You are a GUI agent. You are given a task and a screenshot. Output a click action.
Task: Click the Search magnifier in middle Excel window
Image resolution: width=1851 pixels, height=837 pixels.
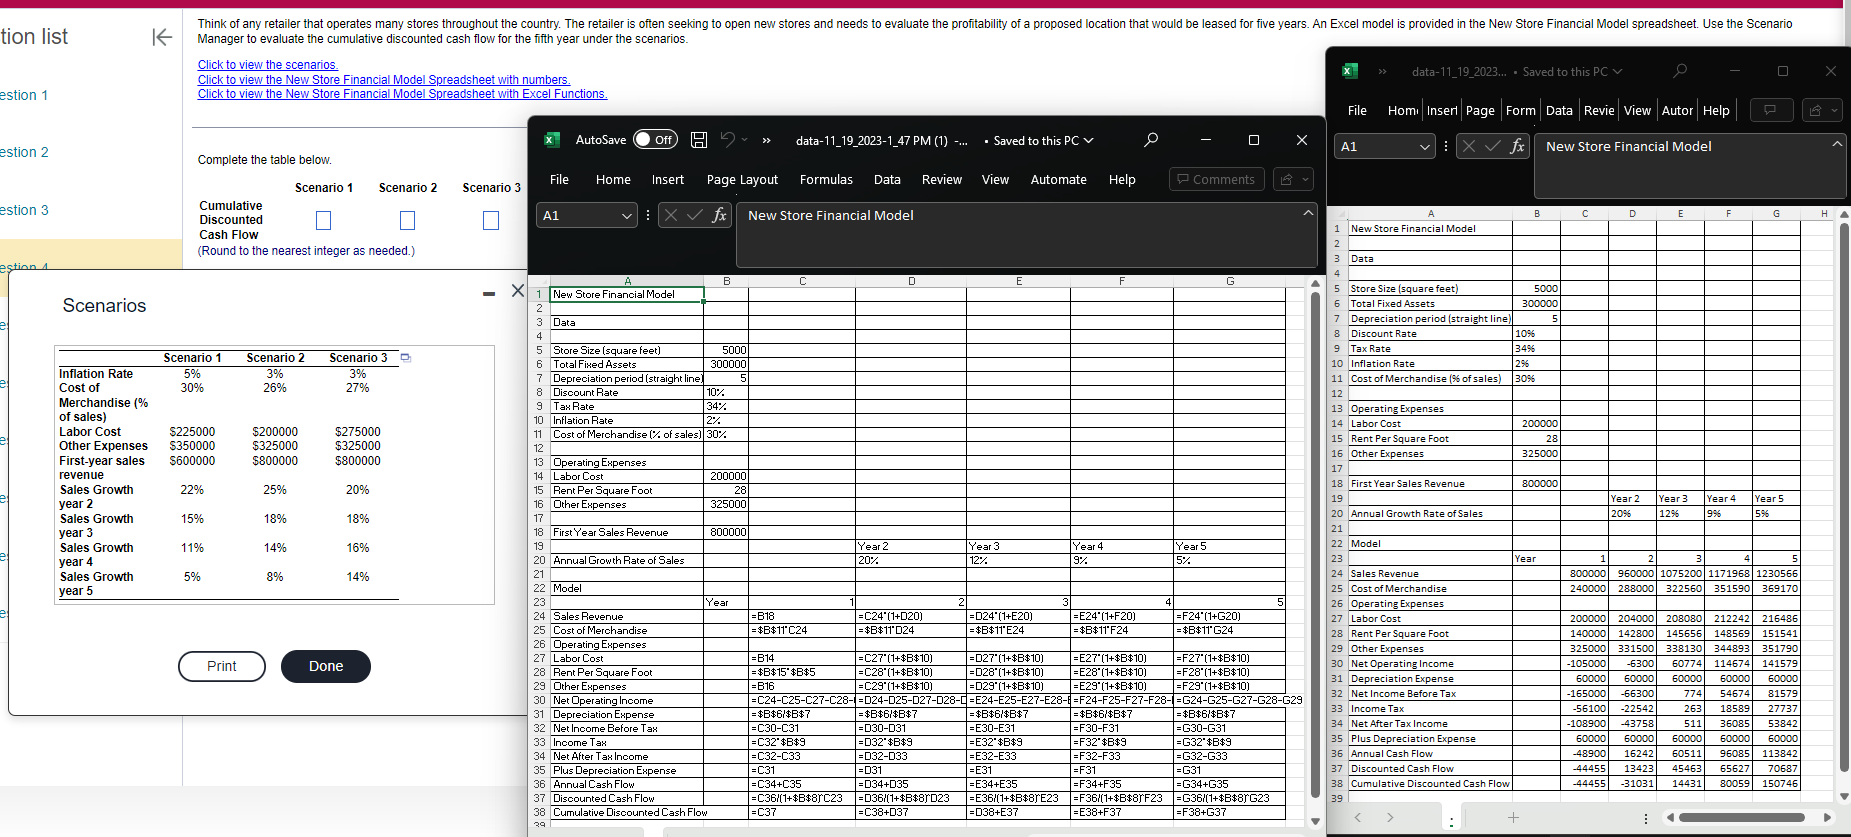coord(1151,140)
